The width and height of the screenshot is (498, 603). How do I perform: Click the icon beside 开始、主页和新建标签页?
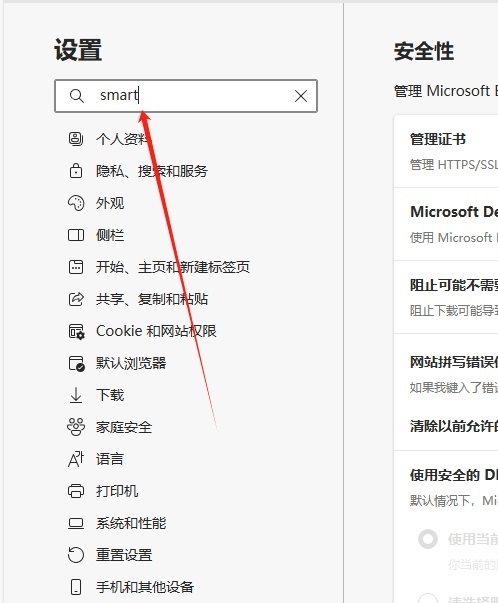pyautogui.click(x=76, y=267)
